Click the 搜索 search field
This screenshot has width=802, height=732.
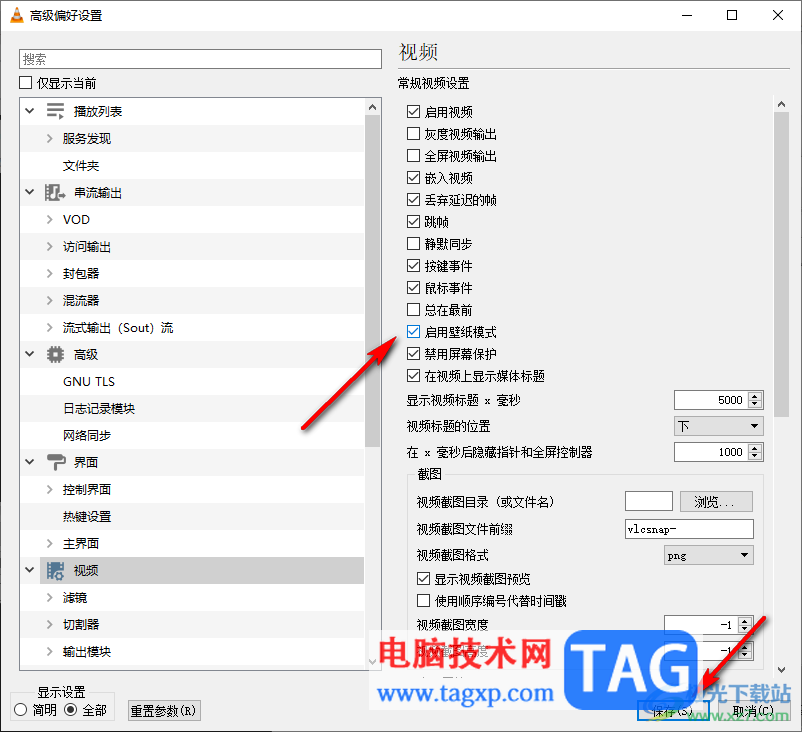[200, 59]
